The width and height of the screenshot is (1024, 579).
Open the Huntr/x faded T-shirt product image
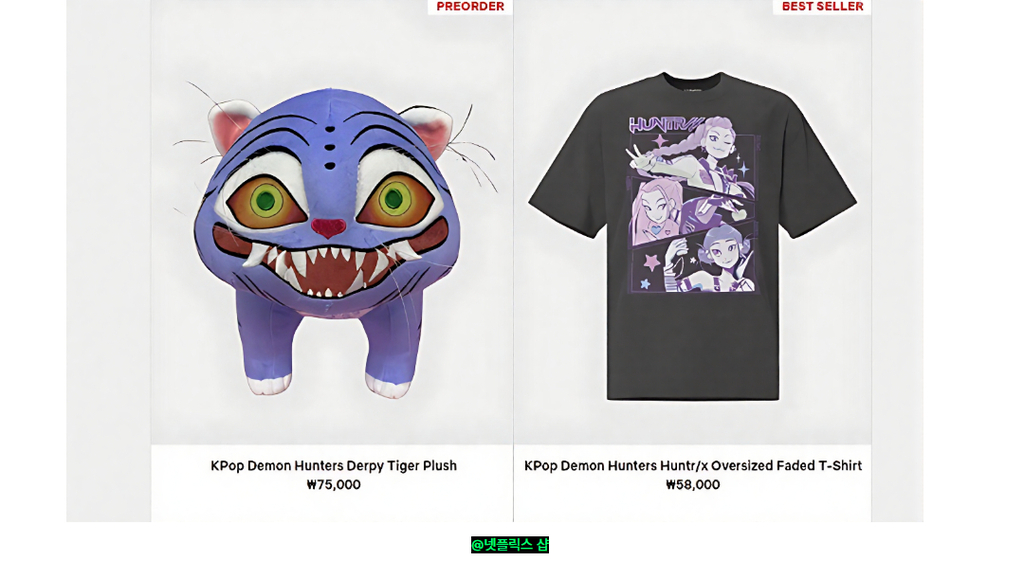point(692,222)
